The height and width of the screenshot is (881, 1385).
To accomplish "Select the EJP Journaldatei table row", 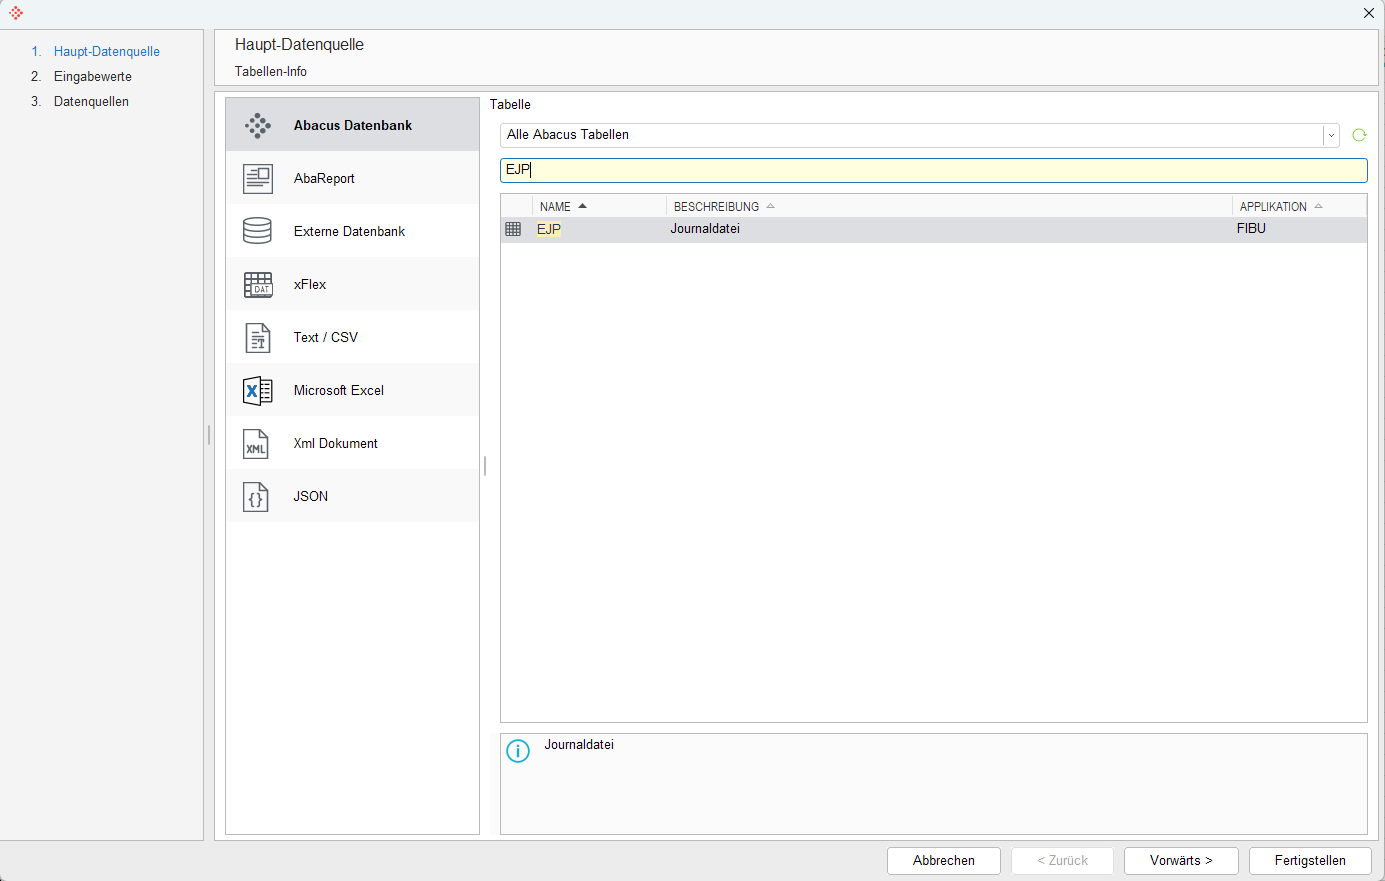I will click(934, 229).
